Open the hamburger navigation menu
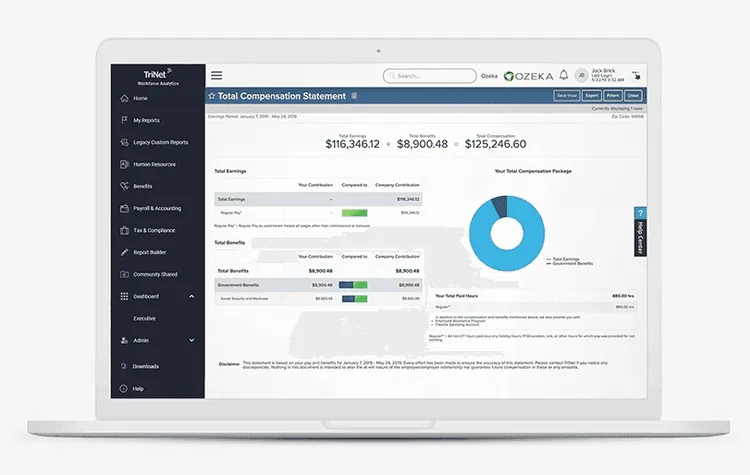Image resolution: width=750 pixels, height=475 pixels. click(x=217, y=75)
